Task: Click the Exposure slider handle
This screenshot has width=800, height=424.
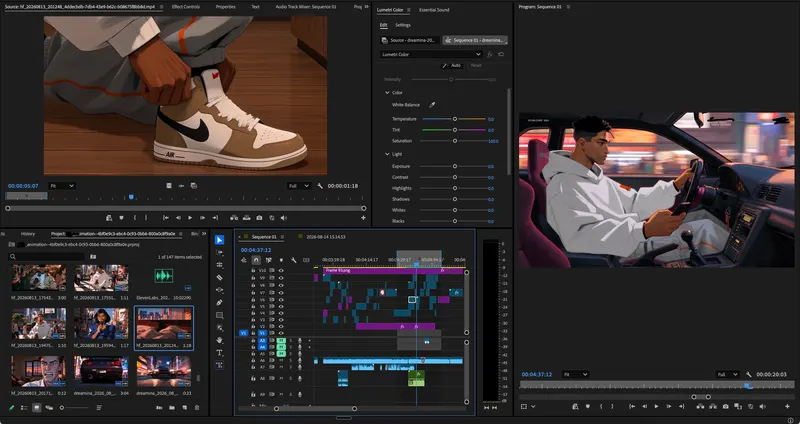Action: pyautogui.click(x=455, y=166)
